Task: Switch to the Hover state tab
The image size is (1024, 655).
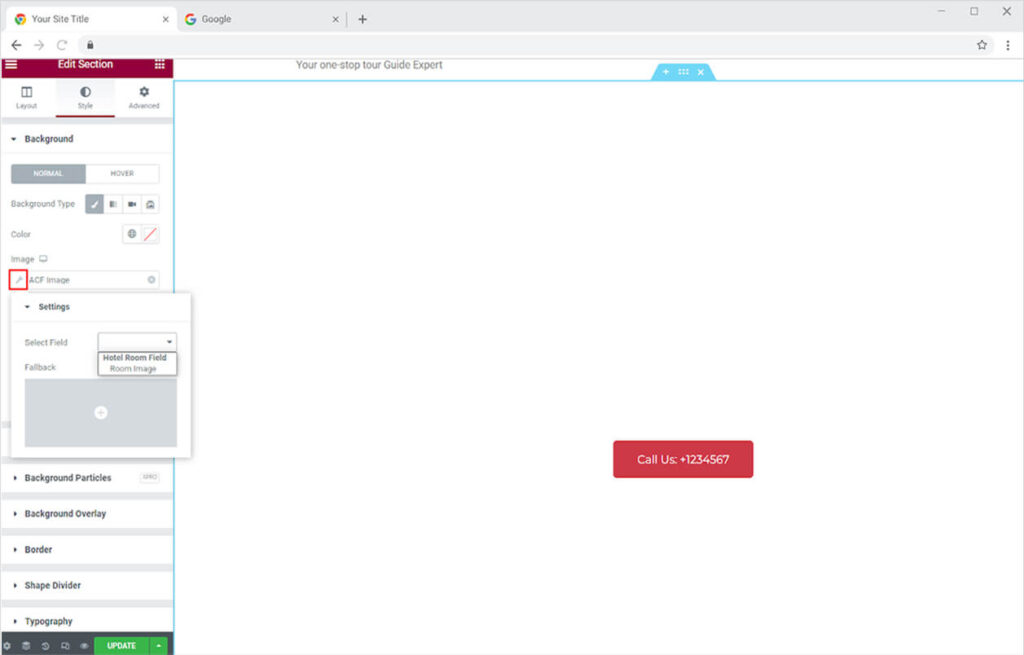Action: 122,174
